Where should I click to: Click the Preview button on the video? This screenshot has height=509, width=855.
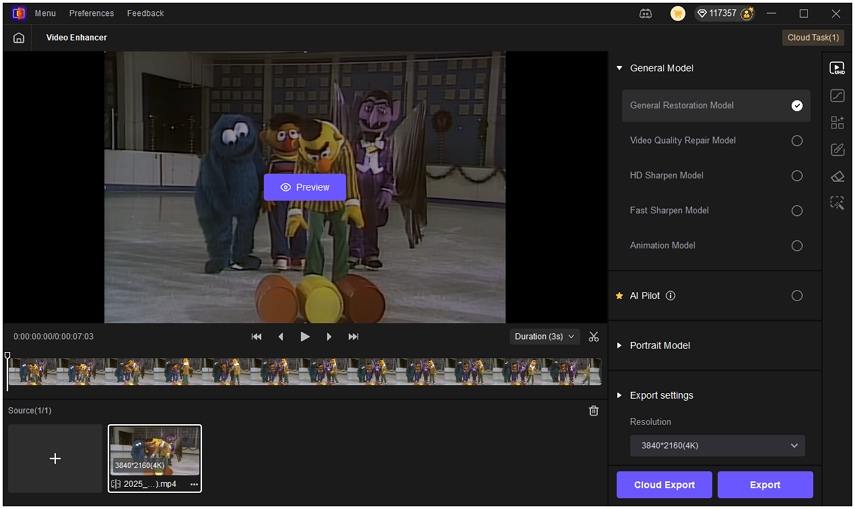(x=305, y=187)
